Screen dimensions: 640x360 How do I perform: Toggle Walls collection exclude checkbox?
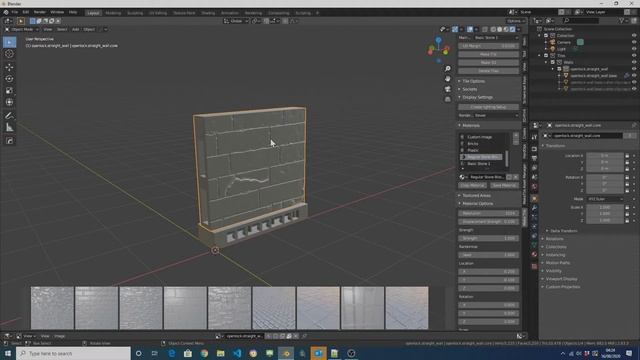click(553, 62)
